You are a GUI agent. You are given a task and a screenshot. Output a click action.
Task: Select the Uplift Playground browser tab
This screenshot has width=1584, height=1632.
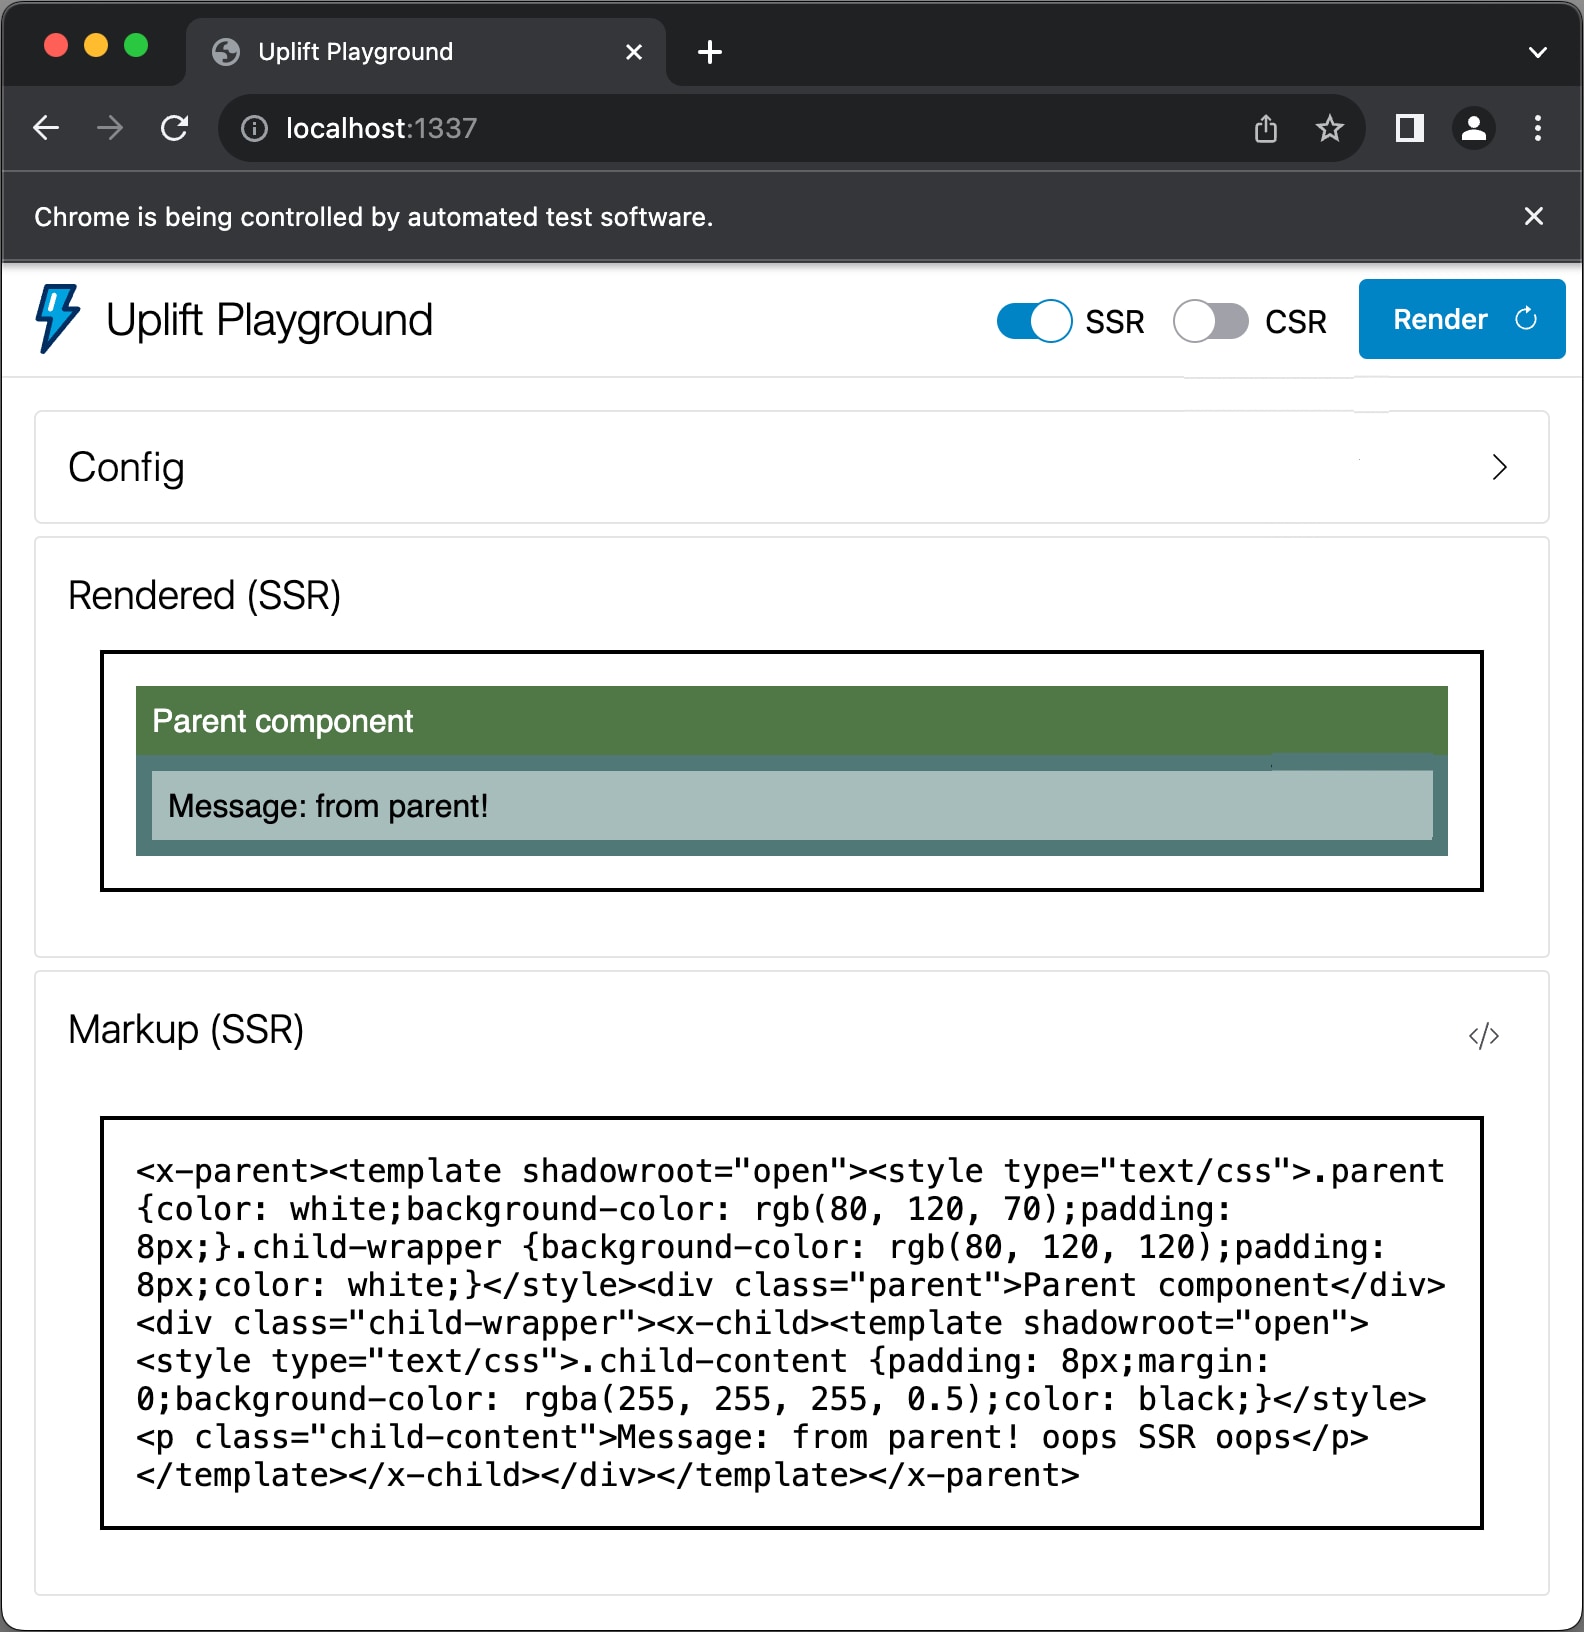[426, 52]
